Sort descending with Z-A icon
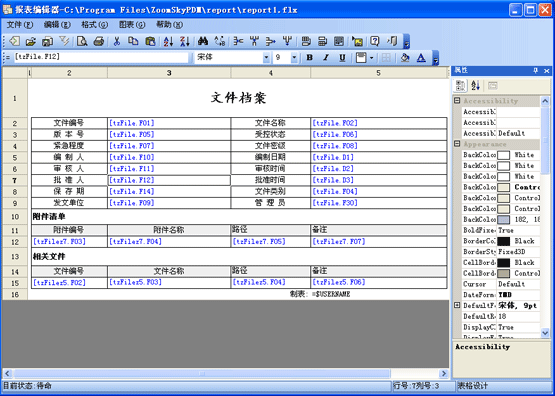Image resolution: width=555 pixels, height=396 pixels. pos(185,41)
